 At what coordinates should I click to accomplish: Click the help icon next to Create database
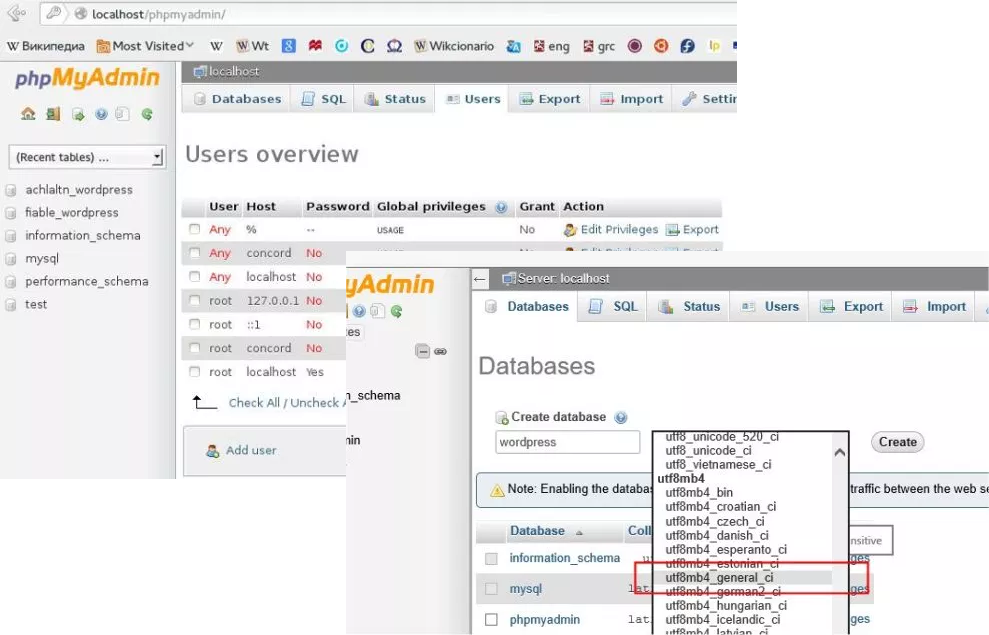pyautogui.click(x=621, y=417)
